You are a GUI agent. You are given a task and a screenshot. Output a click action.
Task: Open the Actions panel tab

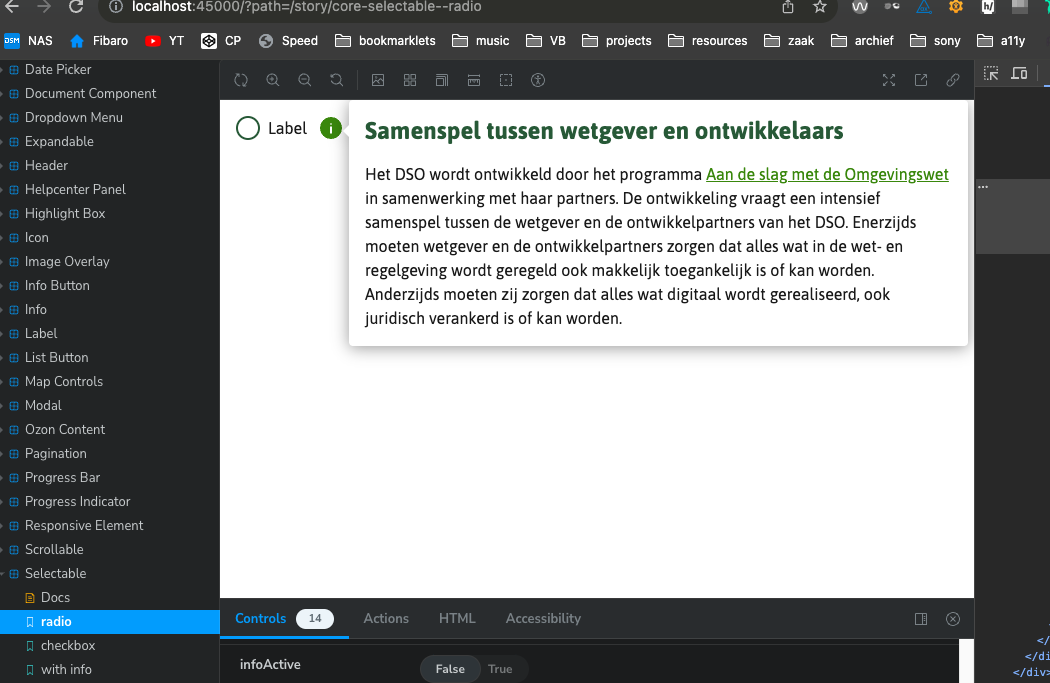386,618
